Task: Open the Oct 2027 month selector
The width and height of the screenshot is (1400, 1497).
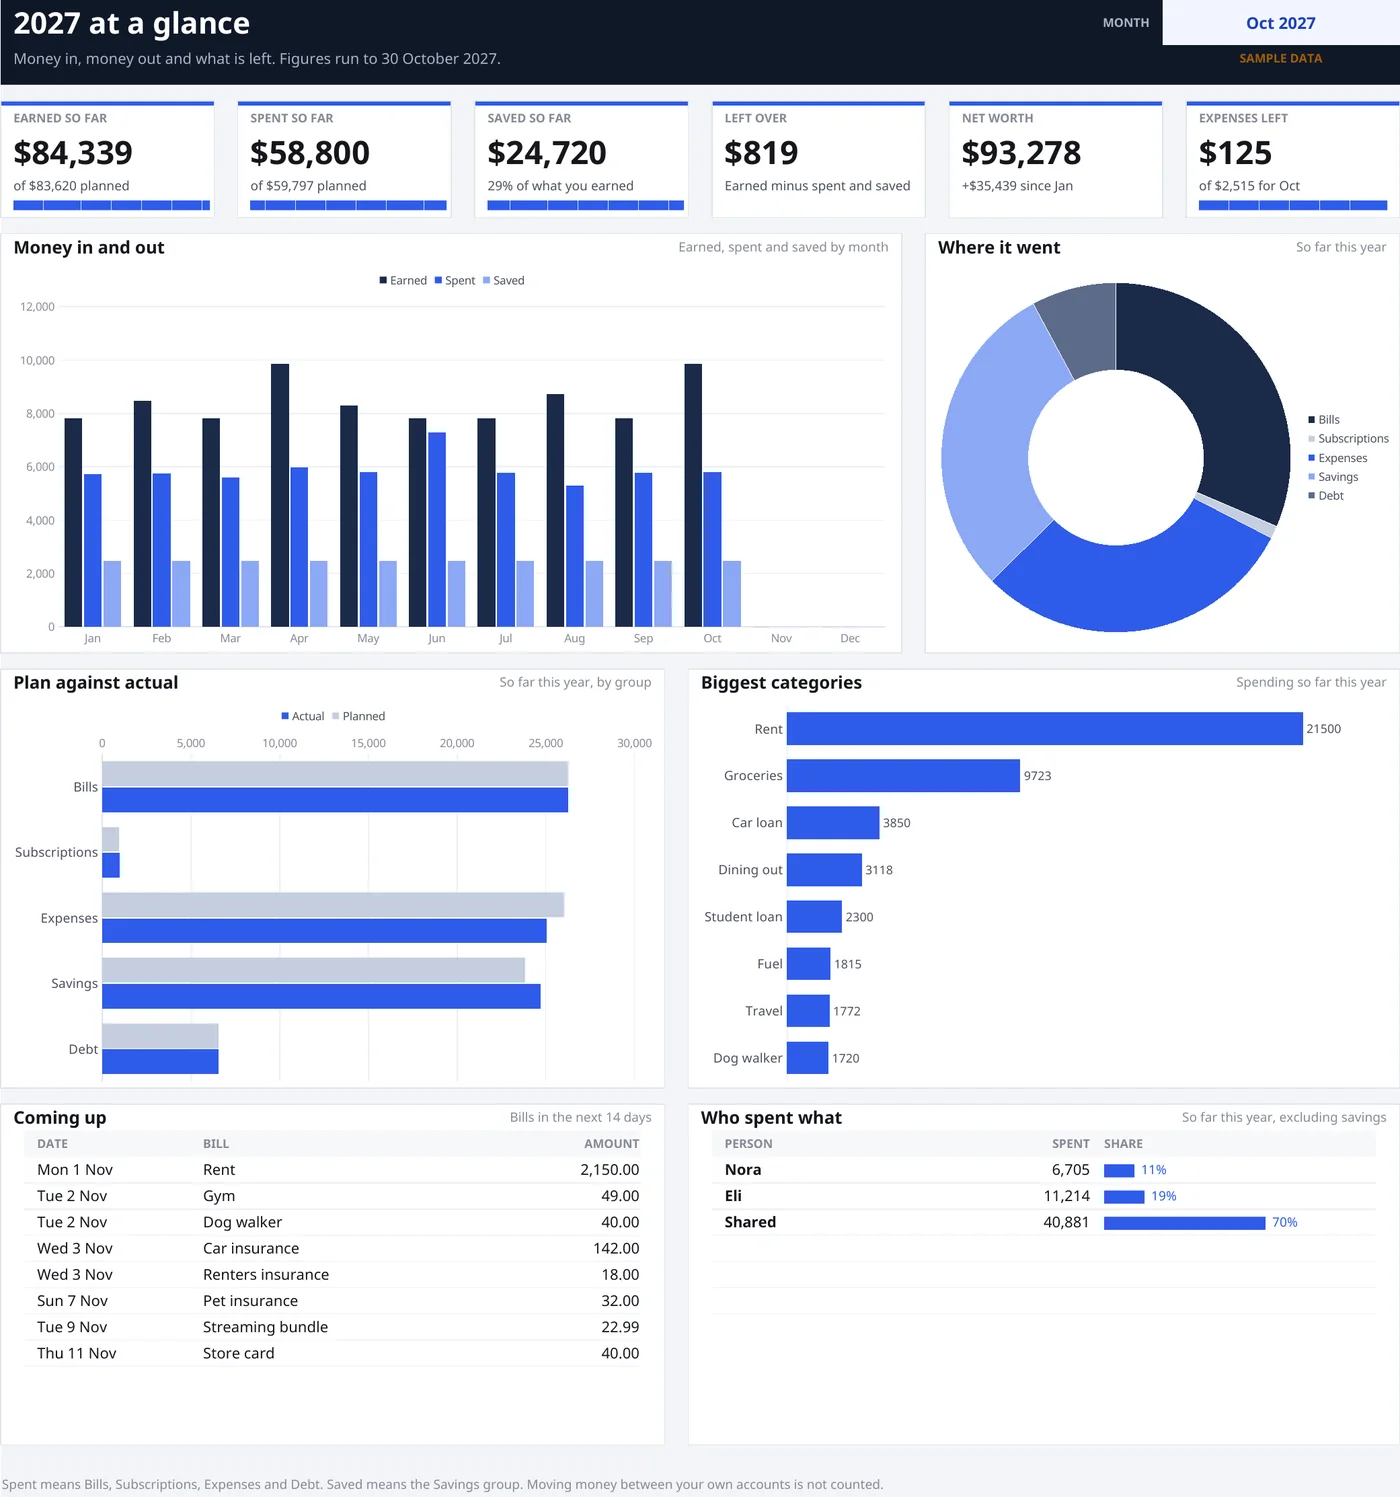Action: (x=1280, y=23)
